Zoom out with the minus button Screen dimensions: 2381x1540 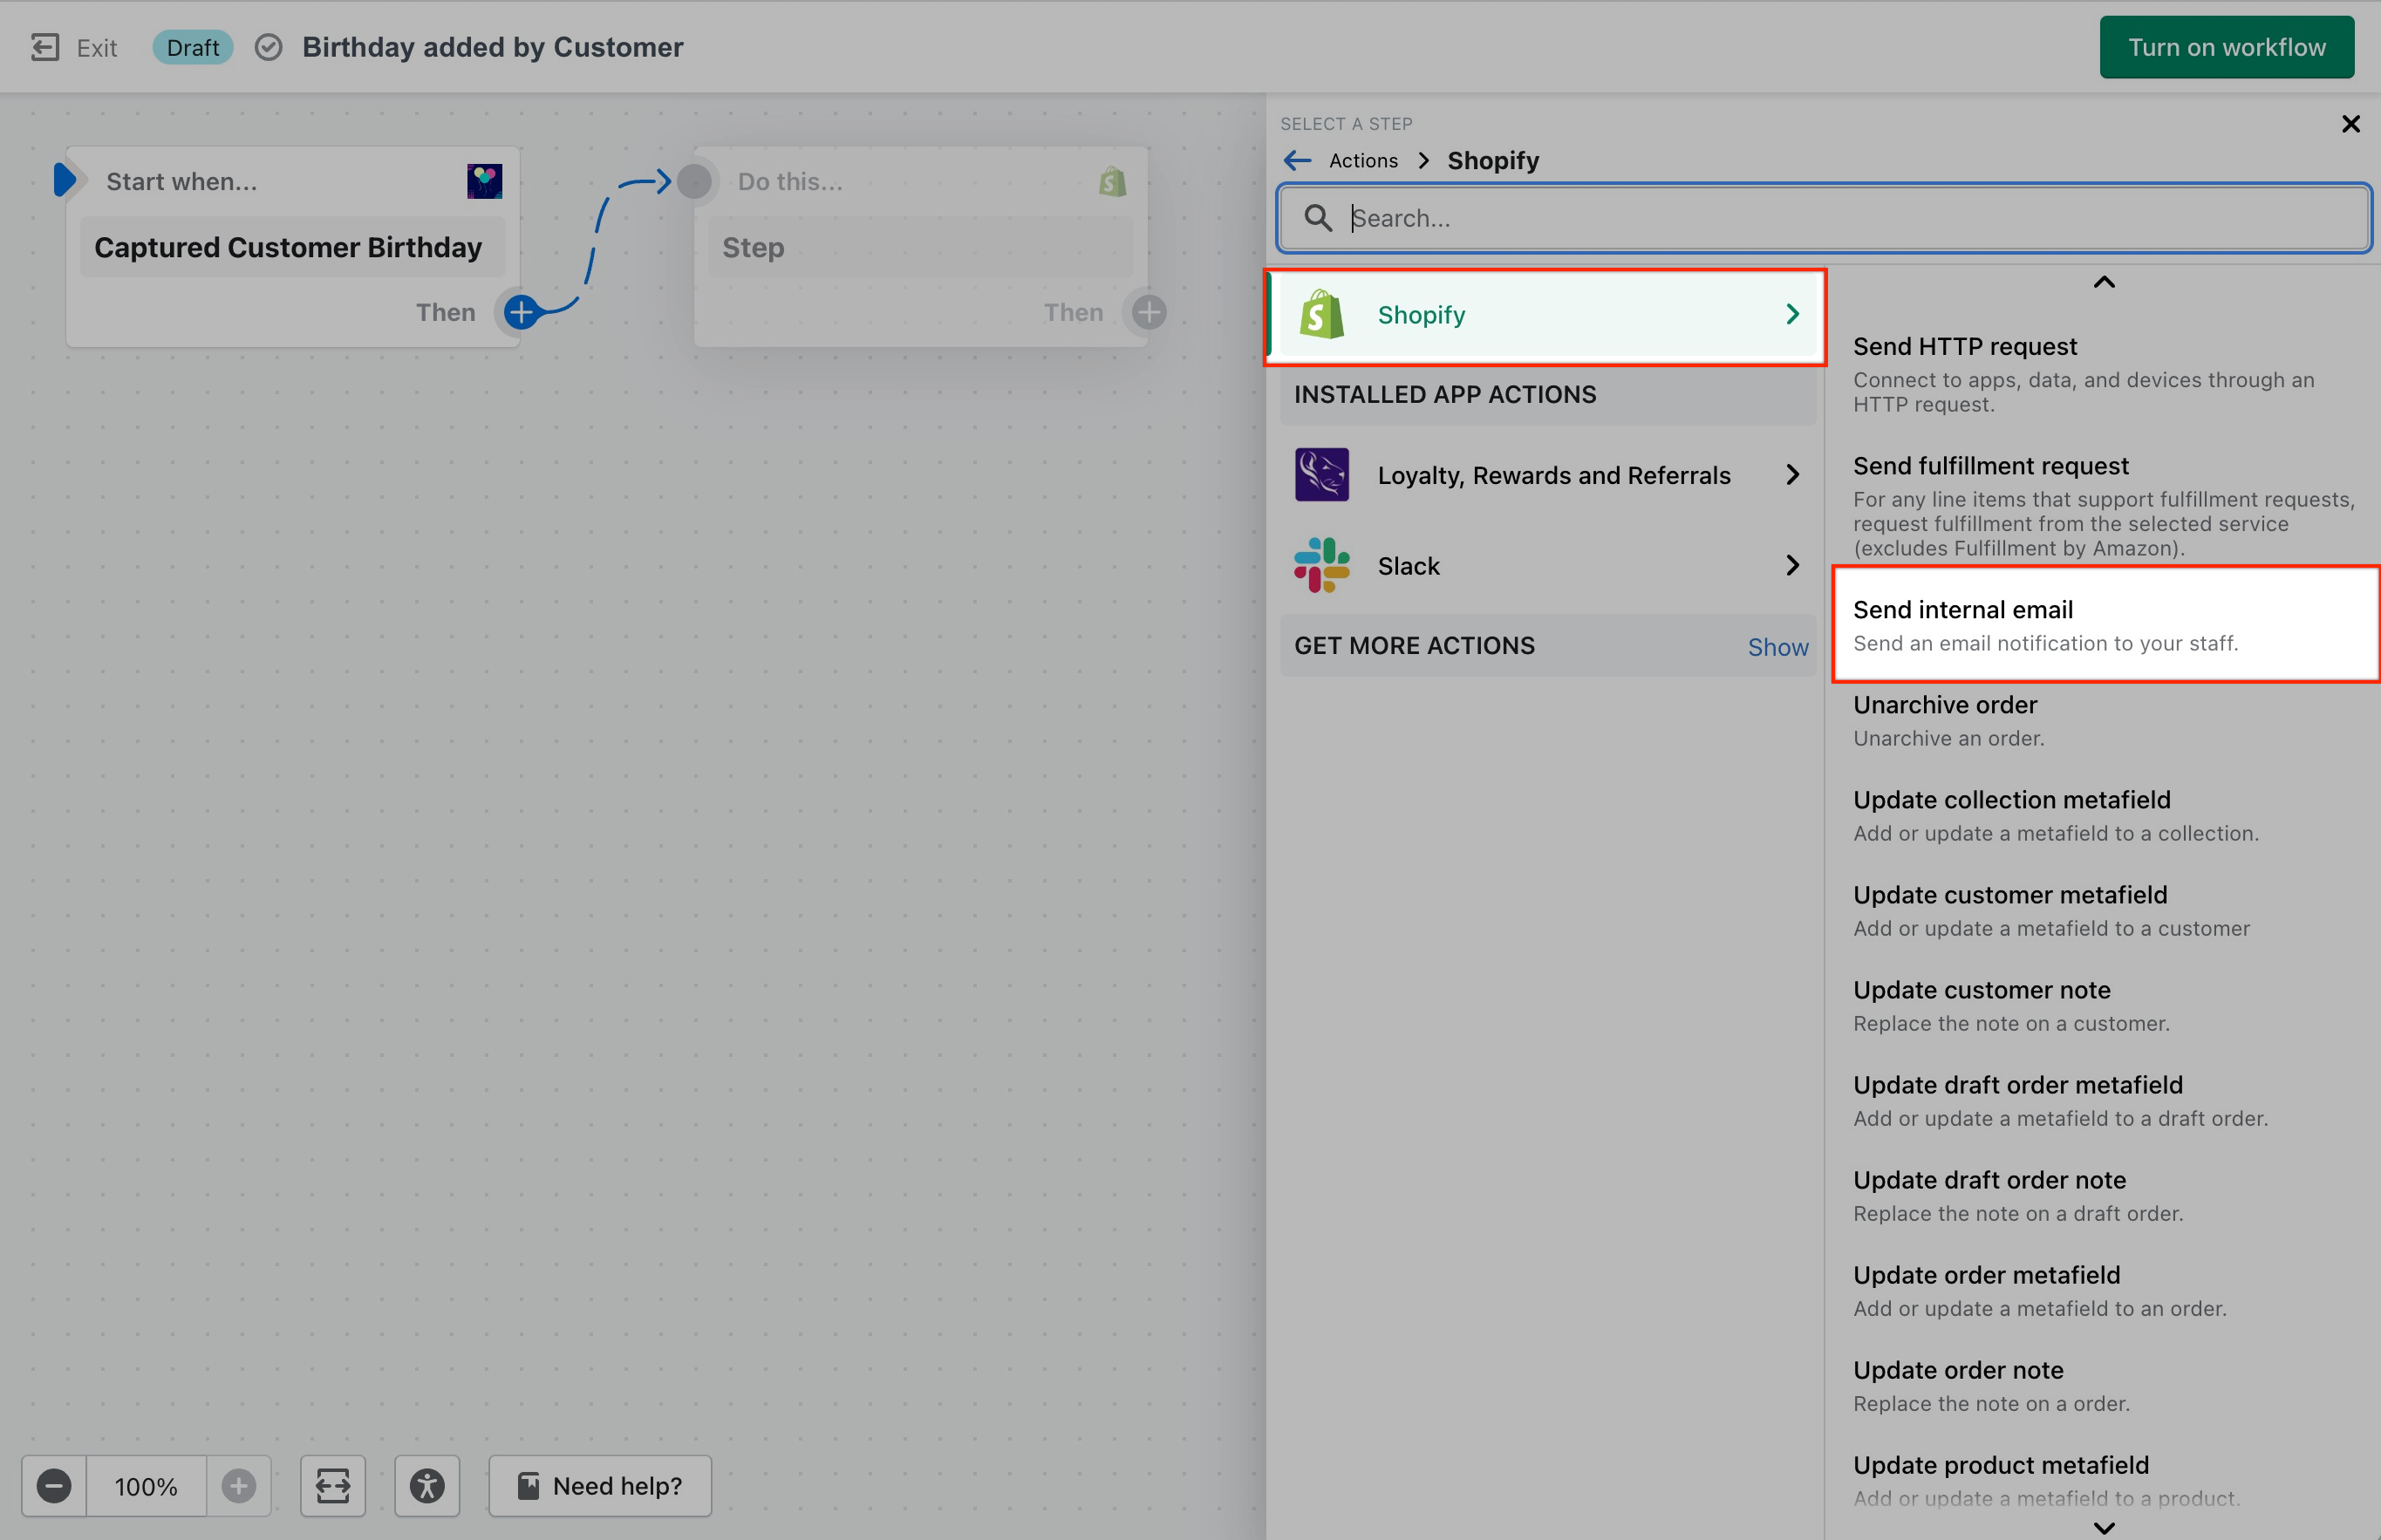(x=54, y=1486)
